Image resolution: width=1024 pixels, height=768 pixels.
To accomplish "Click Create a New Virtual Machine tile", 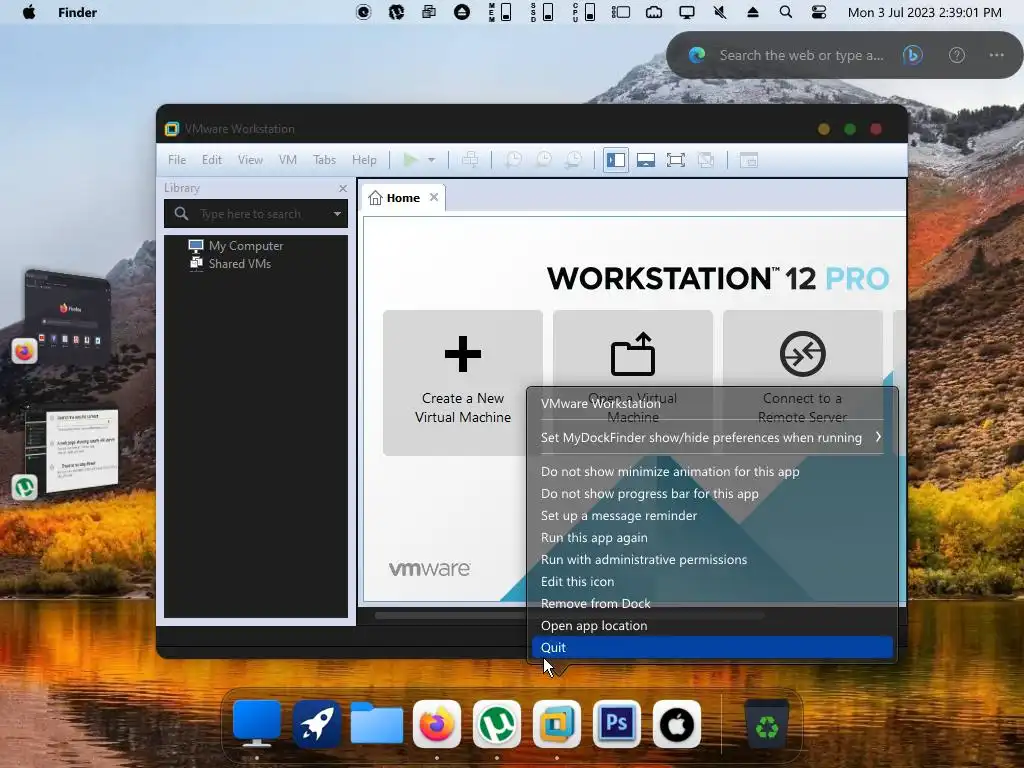I will pyautogui.click(x=463, y=383).
